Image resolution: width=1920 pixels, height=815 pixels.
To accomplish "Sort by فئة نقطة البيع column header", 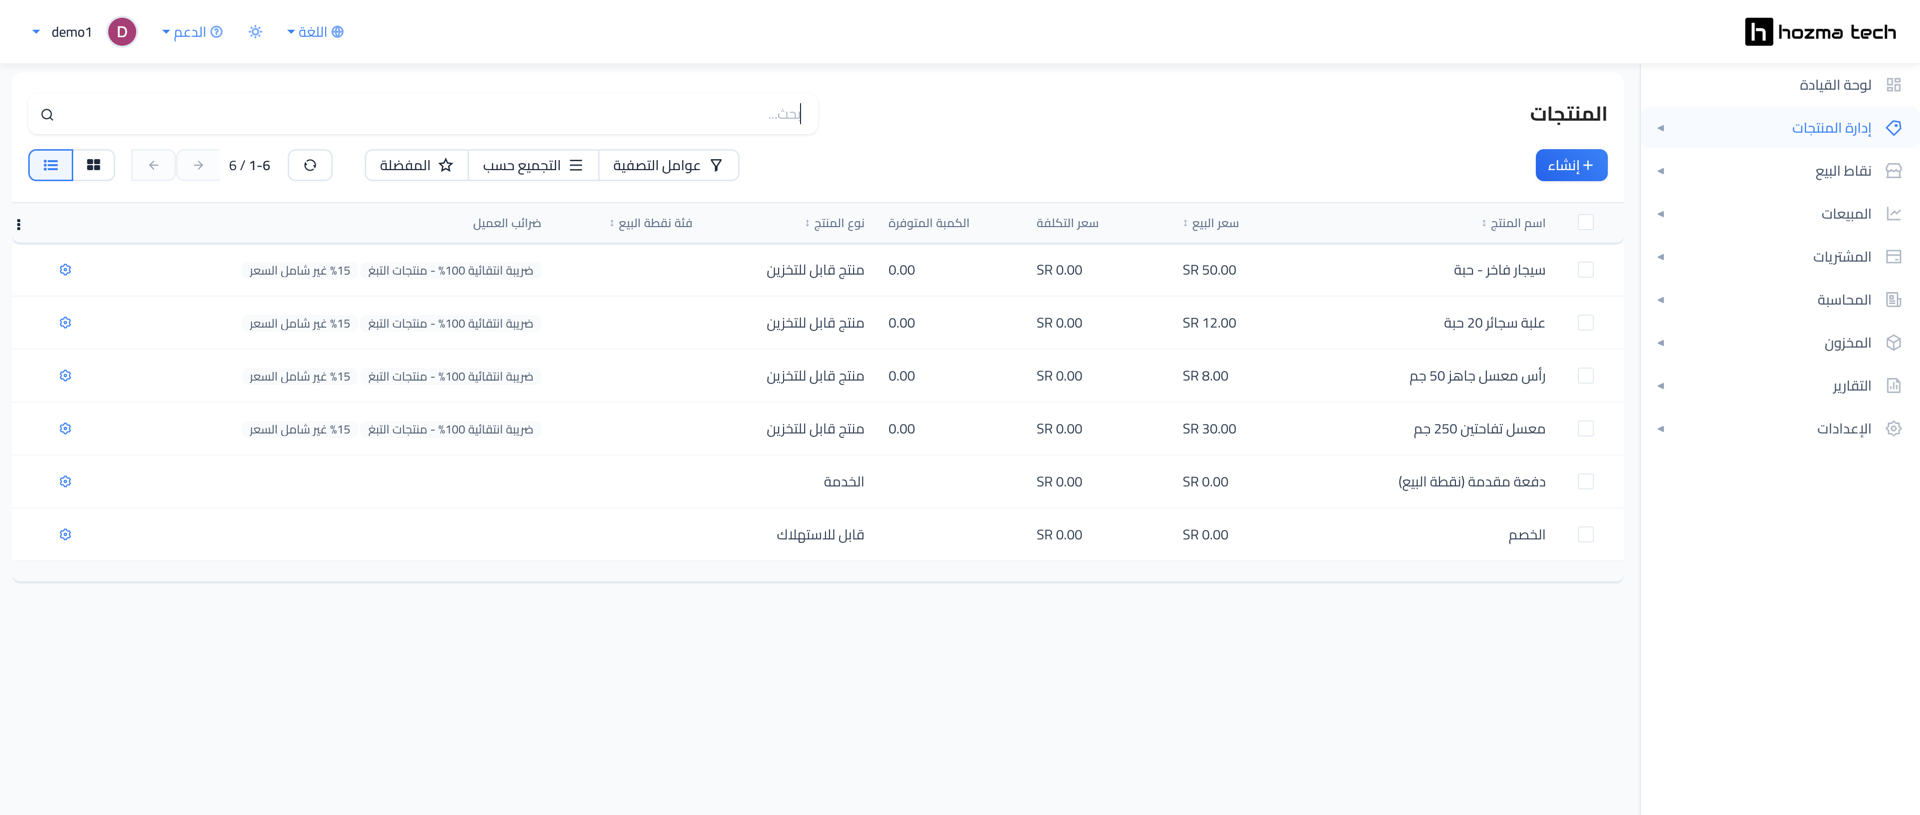I will click(651, 223).
